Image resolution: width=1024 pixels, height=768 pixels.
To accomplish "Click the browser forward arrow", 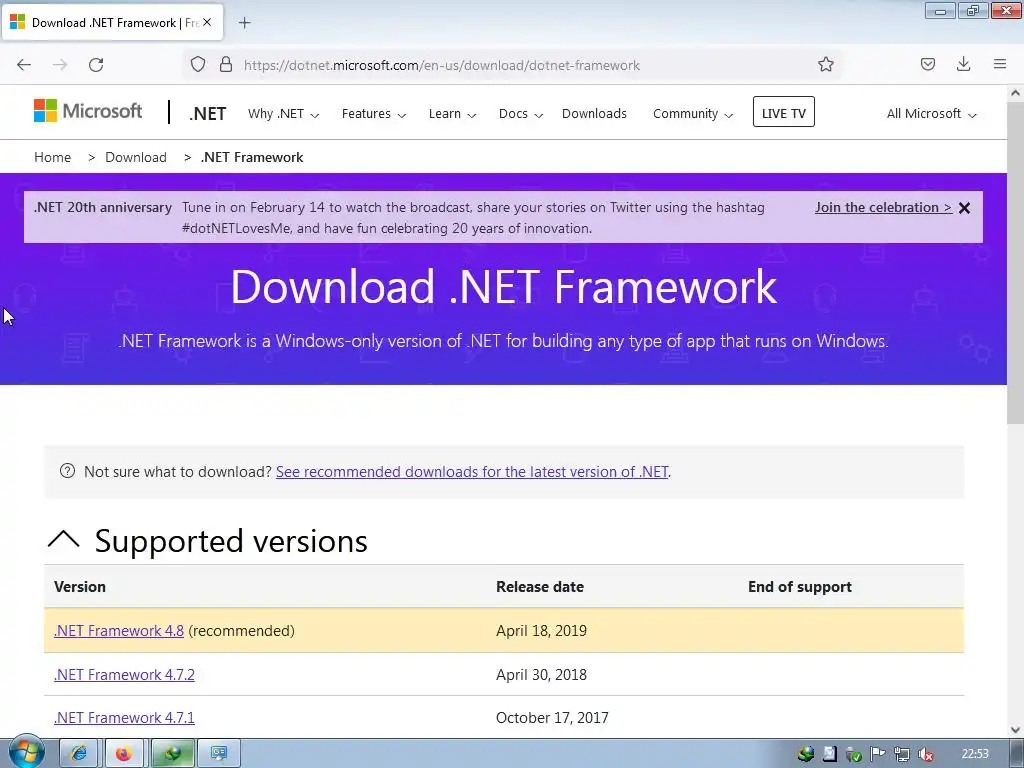I will click(60, 65).
